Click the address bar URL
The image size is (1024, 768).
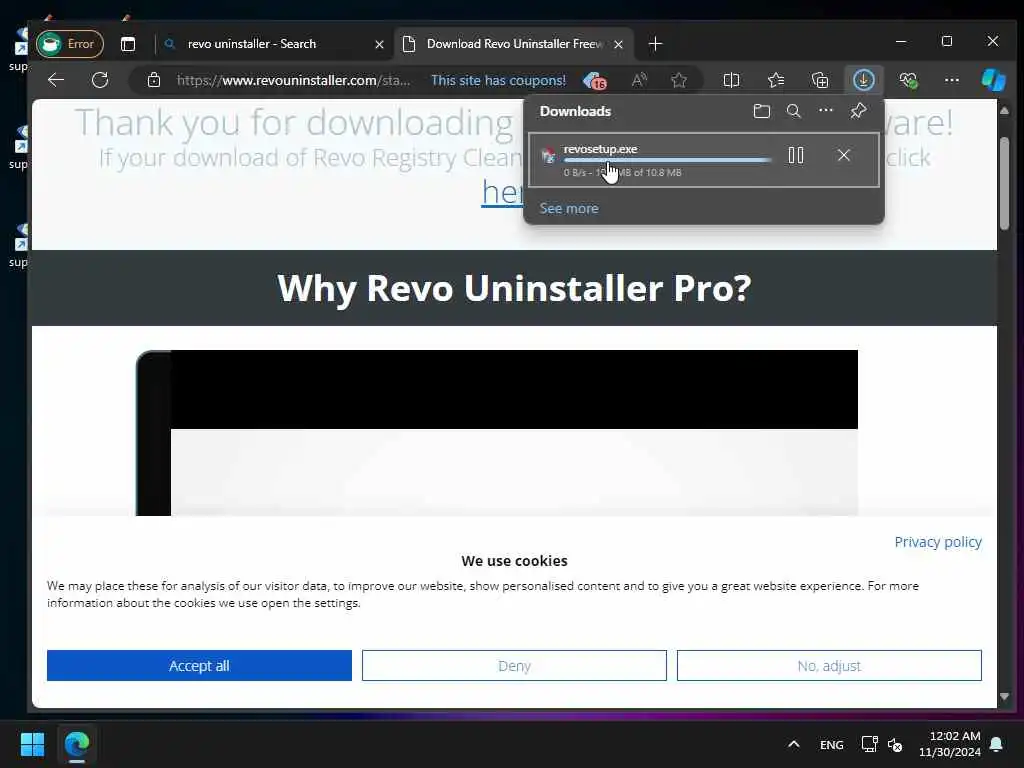293,80
